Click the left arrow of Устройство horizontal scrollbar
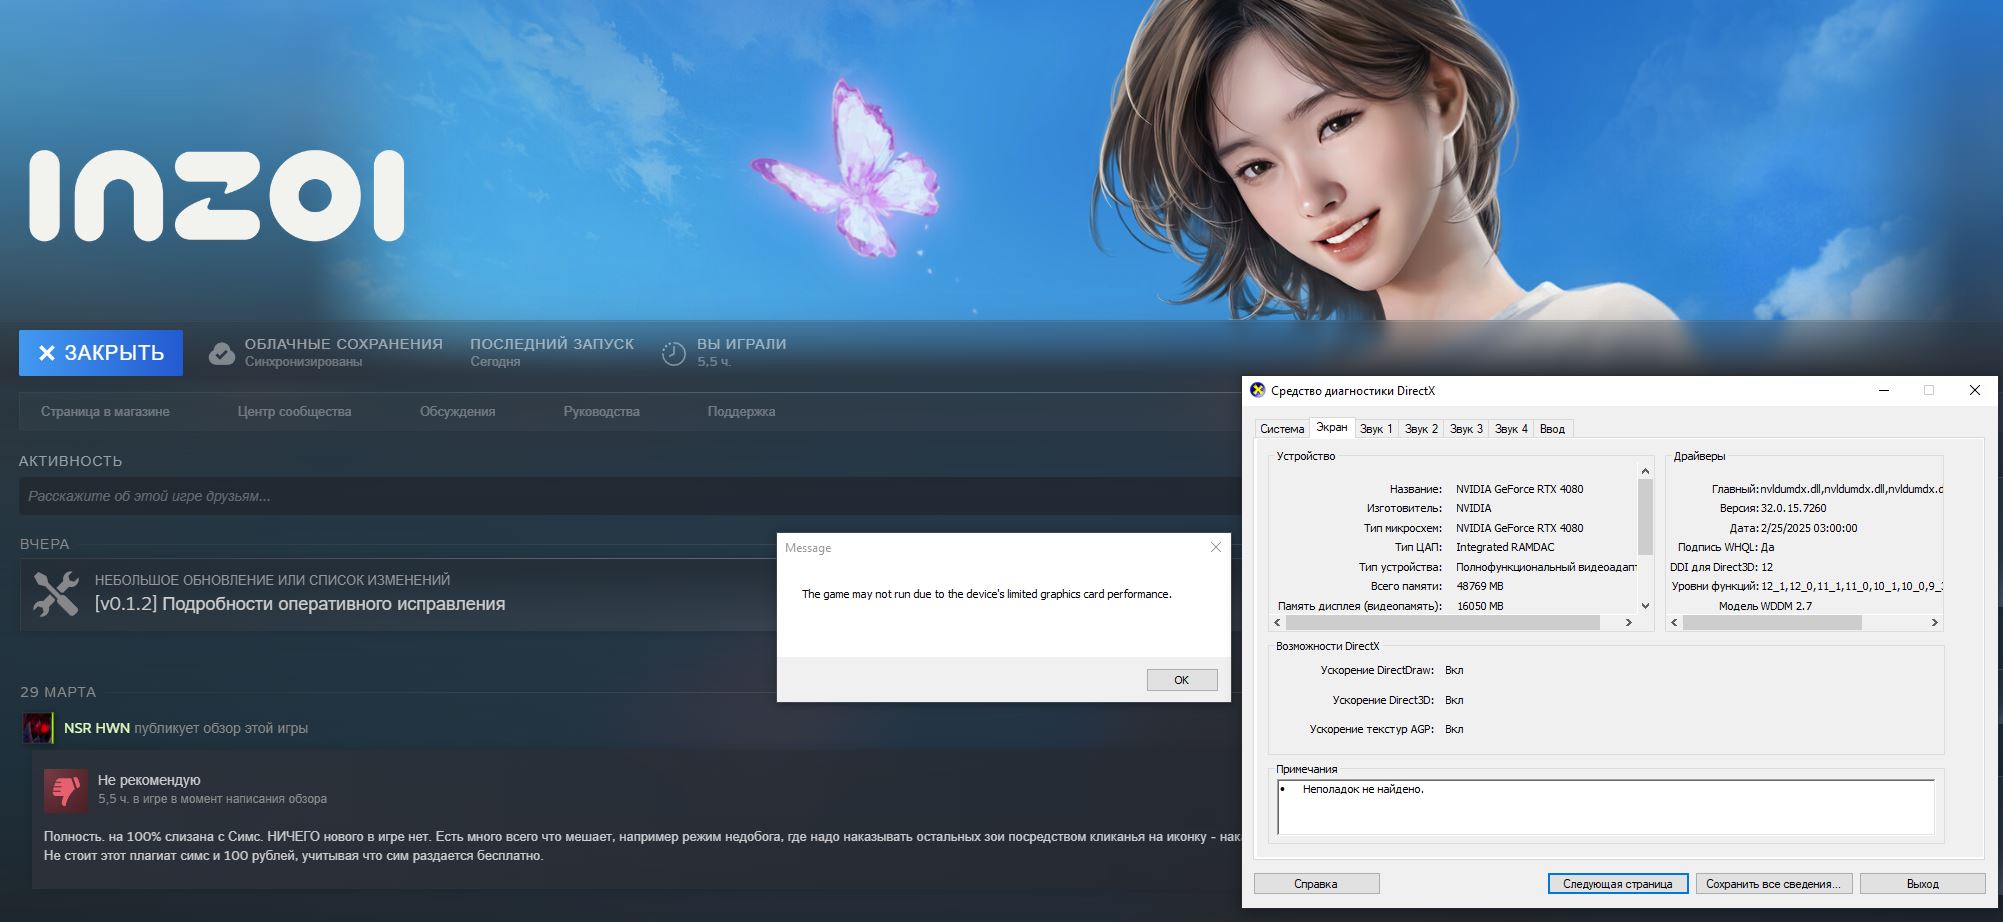 (x=1277, y=622)
